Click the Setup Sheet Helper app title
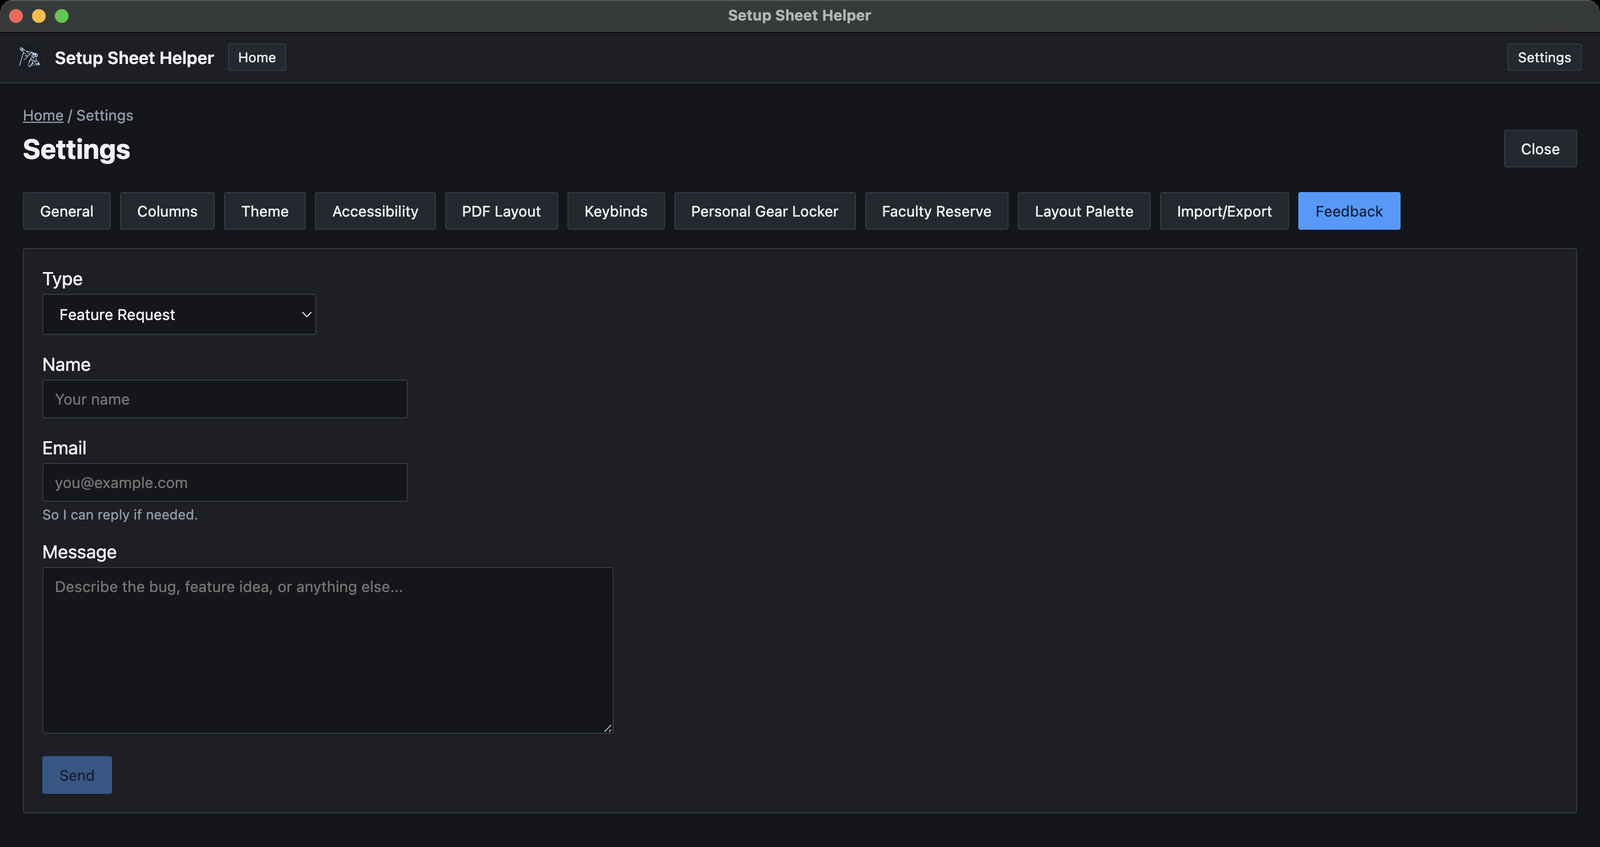 tap(134, 58)
